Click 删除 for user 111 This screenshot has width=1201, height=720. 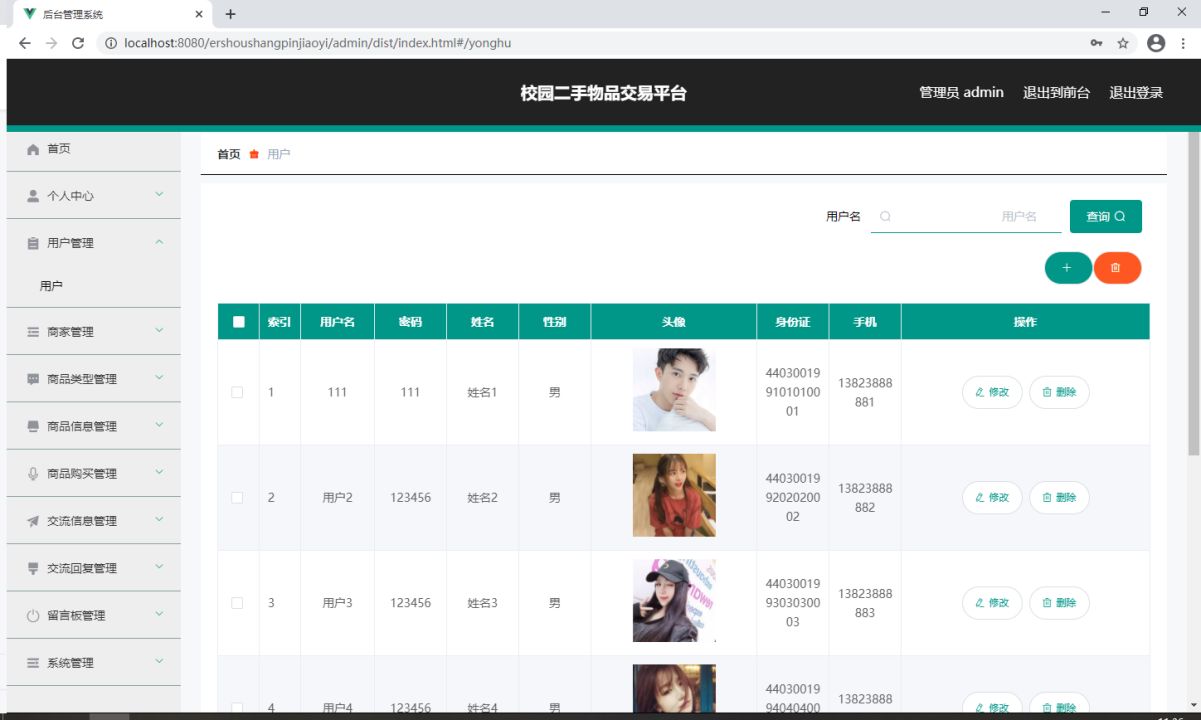point(1059,393)
